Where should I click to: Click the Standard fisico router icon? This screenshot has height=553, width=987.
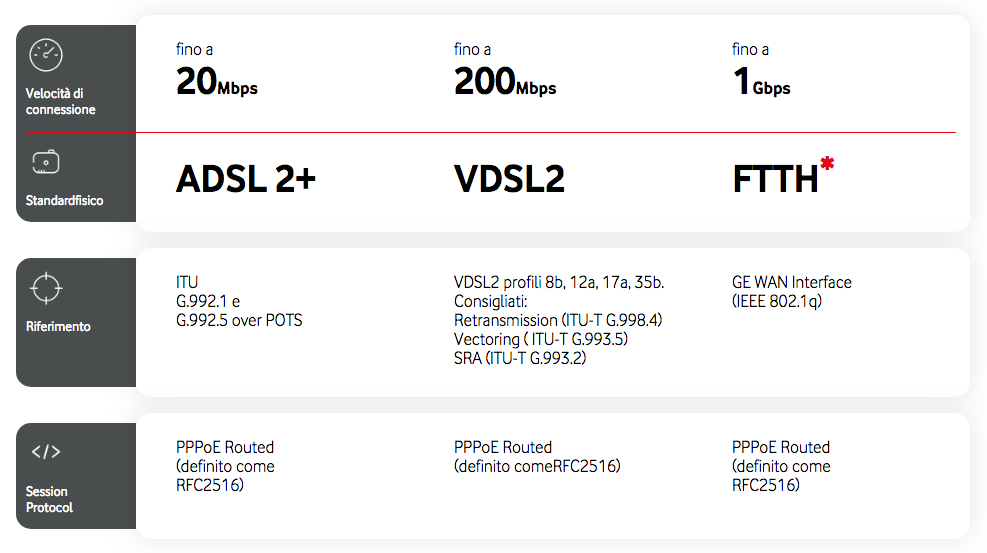[x=45, y=162]
